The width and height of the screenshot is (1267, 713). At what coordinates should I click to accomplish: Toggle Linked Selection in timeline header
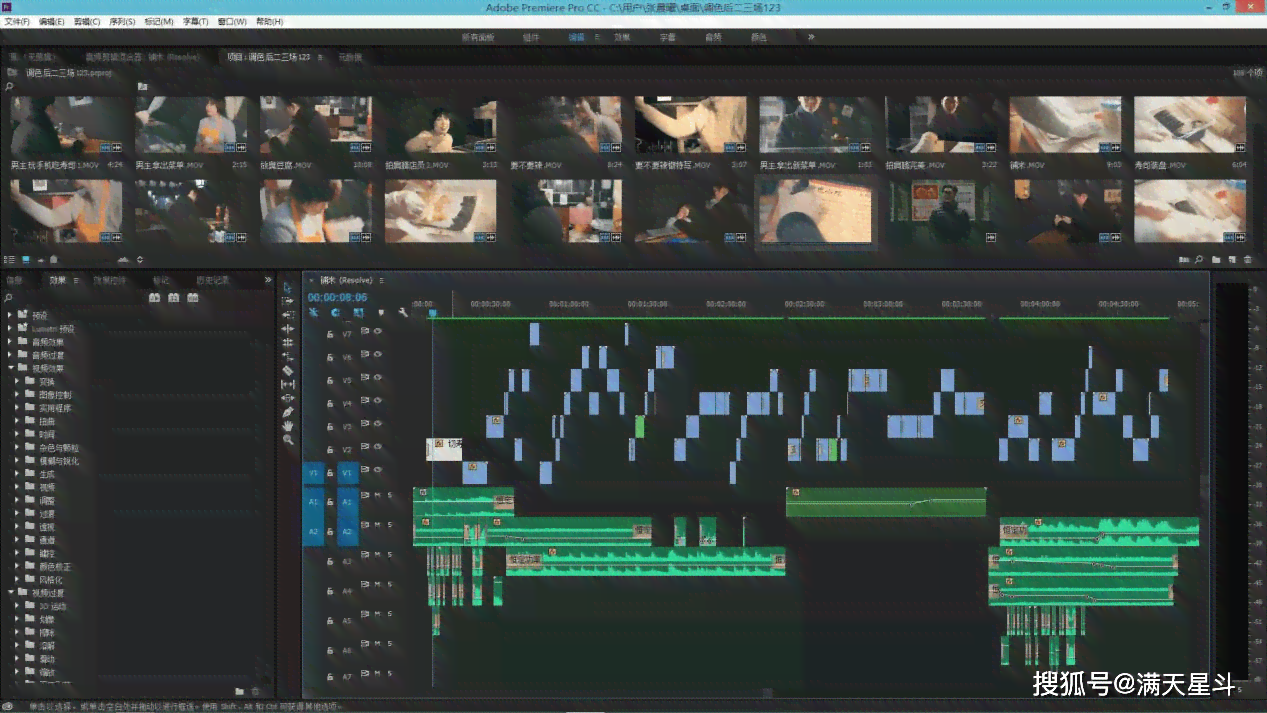pyautogui.click(x=358, y=312)
